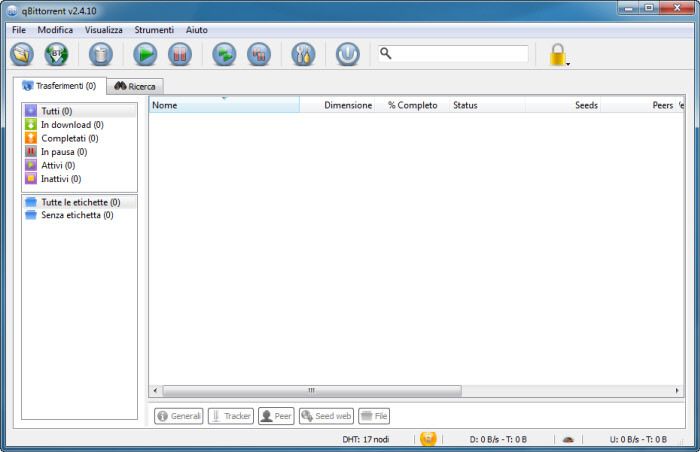Open the options tools icon
This screenshot has width=700, height=452.
tap(303, 54)
